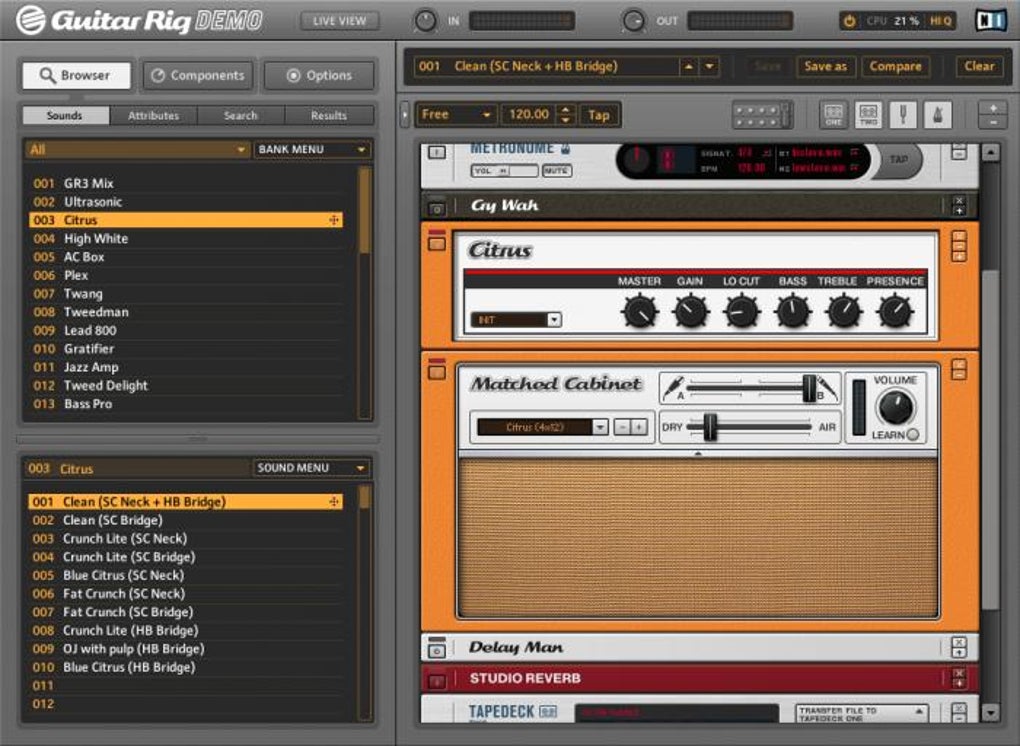Image resolution: width=1020 pixels, height=746 pixels.
Task: Open the Browser tab
Action: click(x=76, y=75)
